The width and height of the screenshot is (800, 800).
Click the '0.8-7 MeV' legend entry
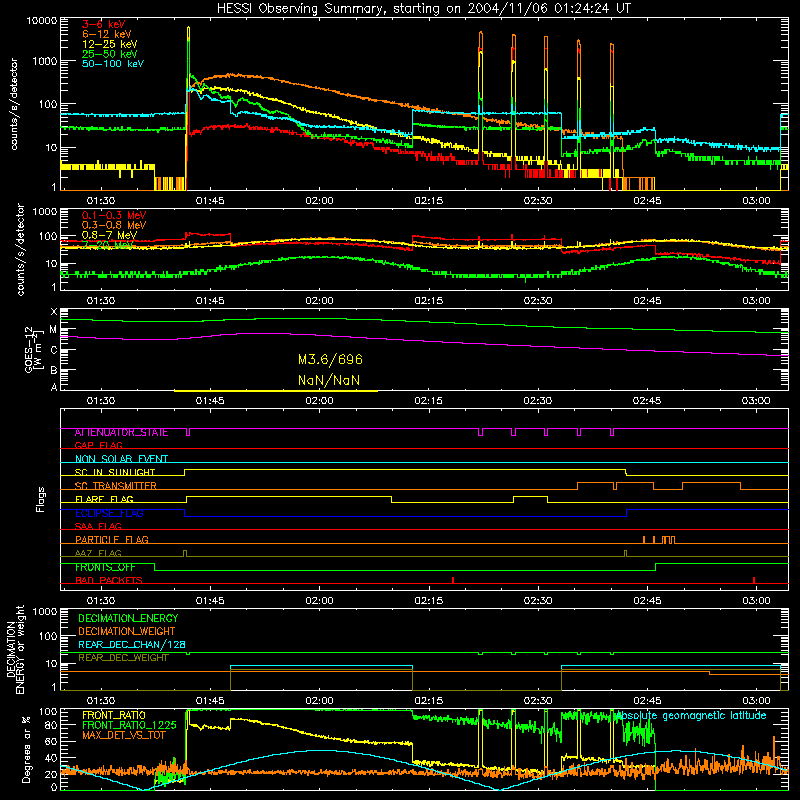pos(109,235)
